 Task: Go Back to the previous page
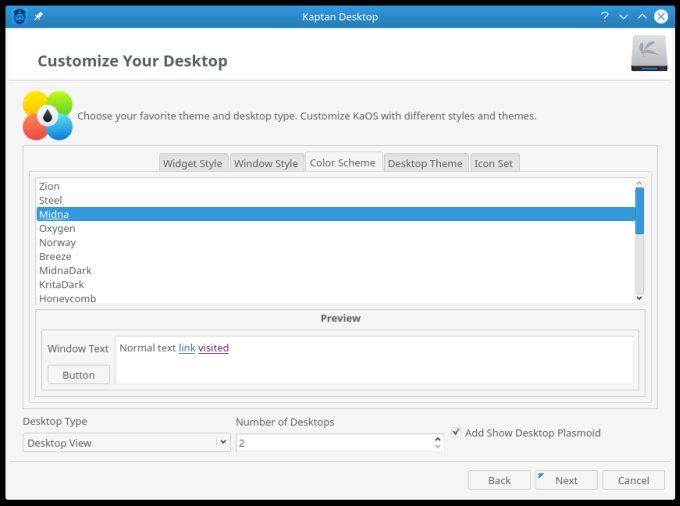click(x=499, y=480)
